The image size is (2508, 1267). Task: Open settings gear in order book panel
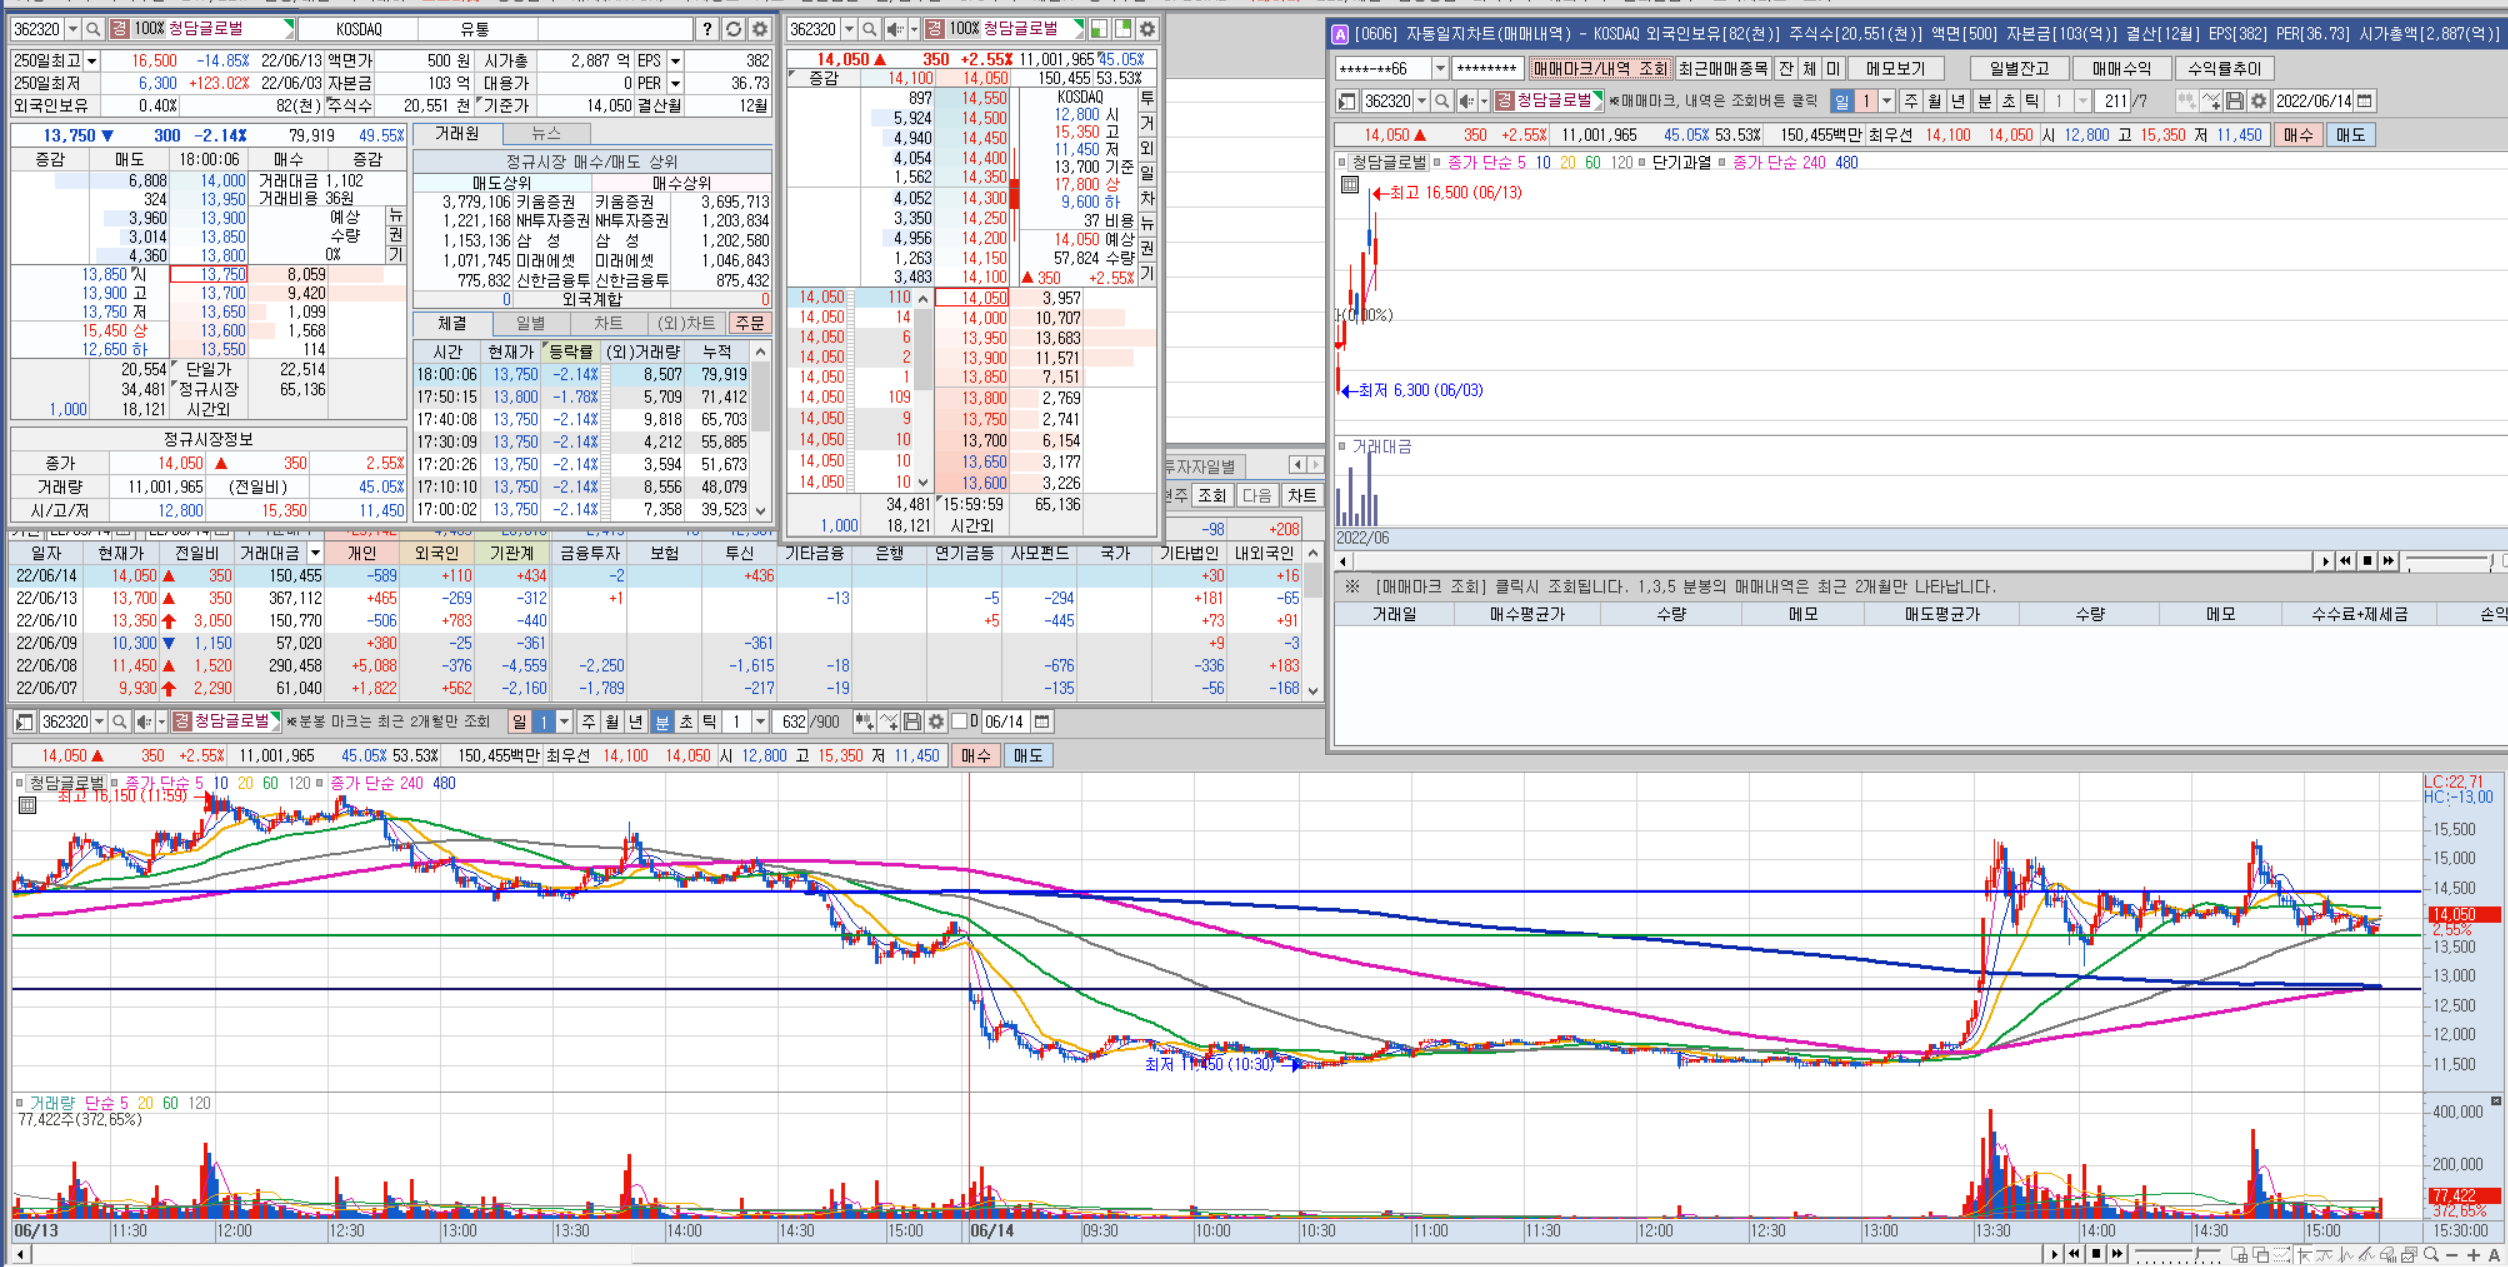[x=1147, y=29]
